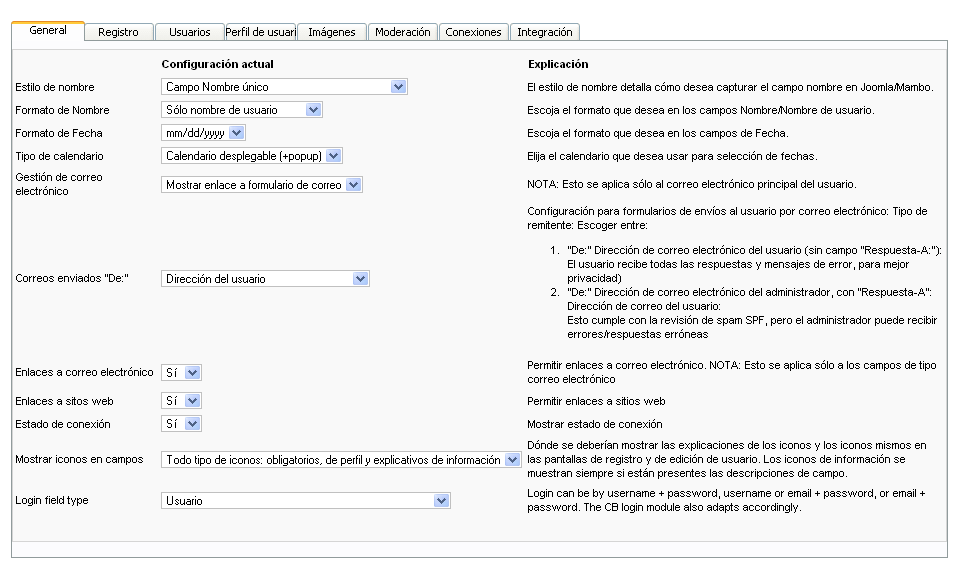
Task: Click explanation about estilo de nombre in Joomla/Mambo
Action: (x=730, y=87)
